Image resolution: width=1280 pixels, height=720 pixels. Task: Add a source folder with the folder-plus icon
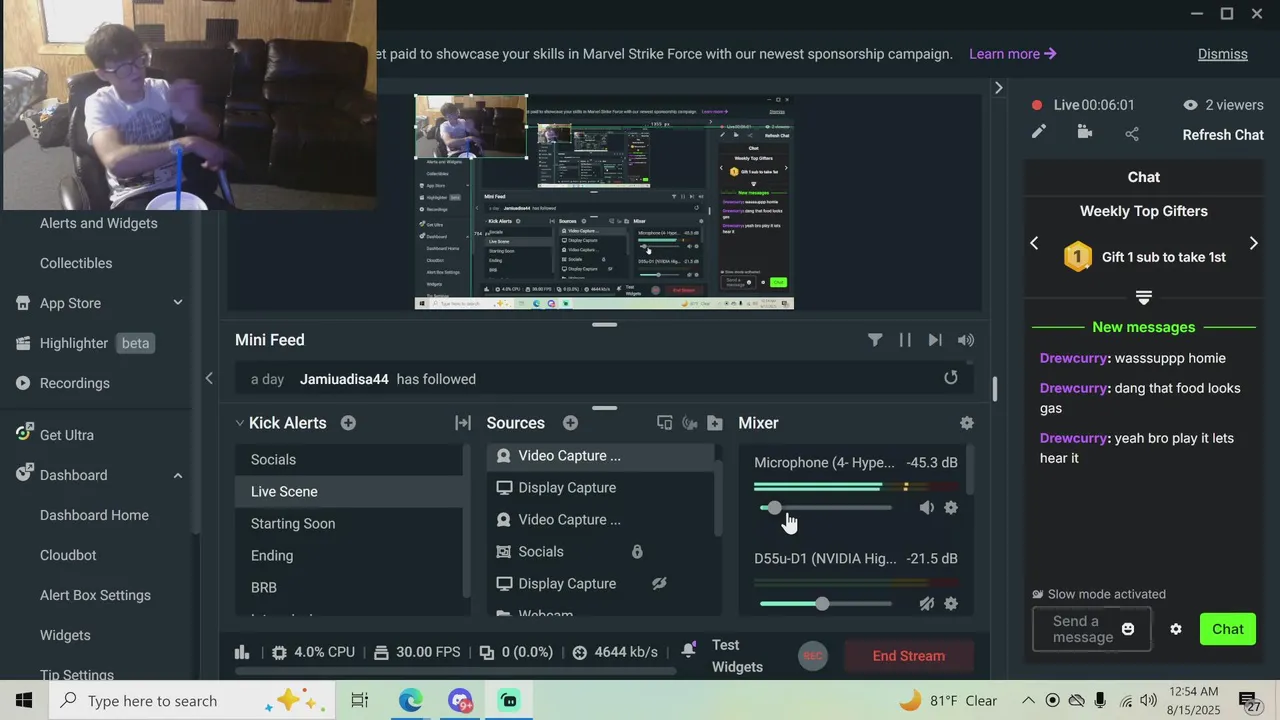[x=714, y=423]
